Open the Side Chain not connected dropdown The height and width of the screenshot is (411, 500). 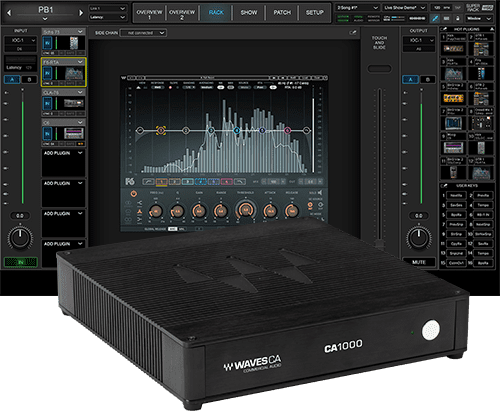pos(143,33)
